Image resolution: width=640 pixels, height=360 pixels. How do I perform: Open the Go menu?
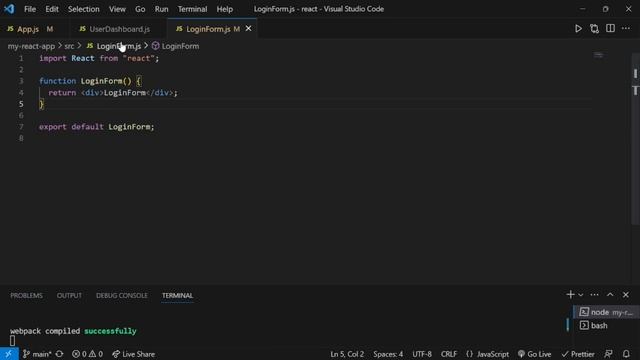tap(140, 9)
